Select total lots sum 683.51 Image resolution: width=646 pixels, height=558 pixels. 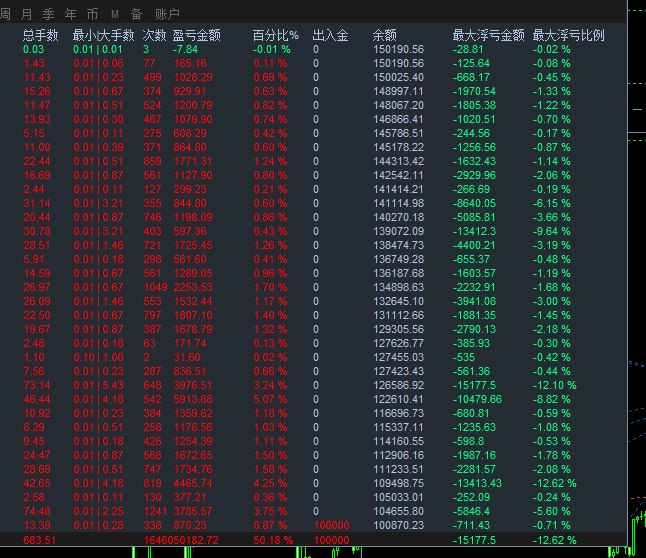pos(40,541)
